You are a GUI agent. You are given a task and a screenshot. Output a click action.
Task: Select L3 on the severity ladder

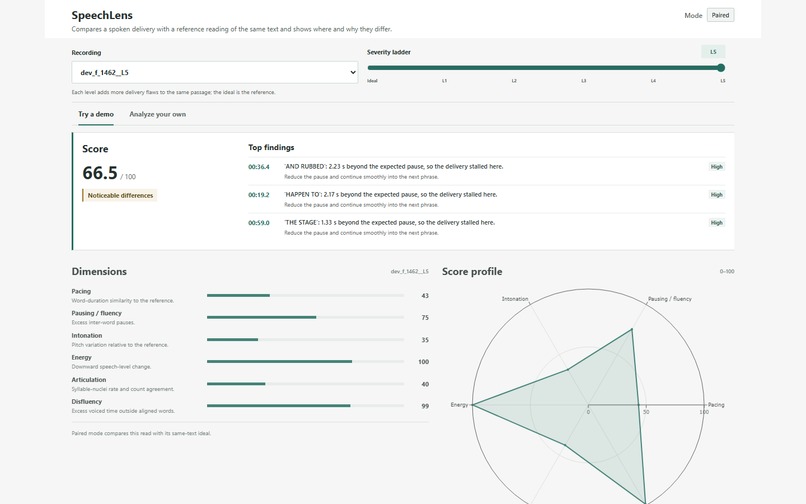[583, 81]
